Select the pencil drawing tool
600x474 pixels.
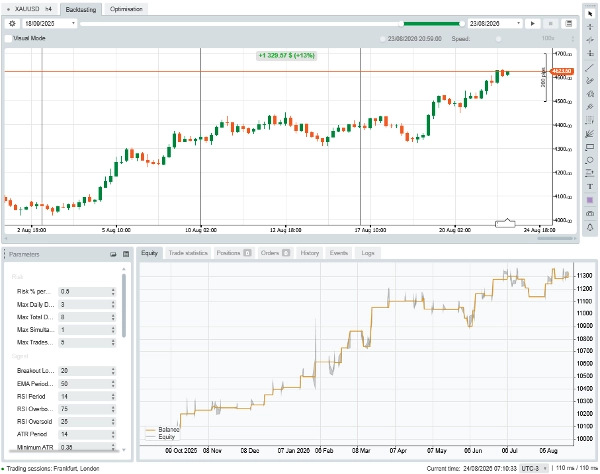coord(590,80)
